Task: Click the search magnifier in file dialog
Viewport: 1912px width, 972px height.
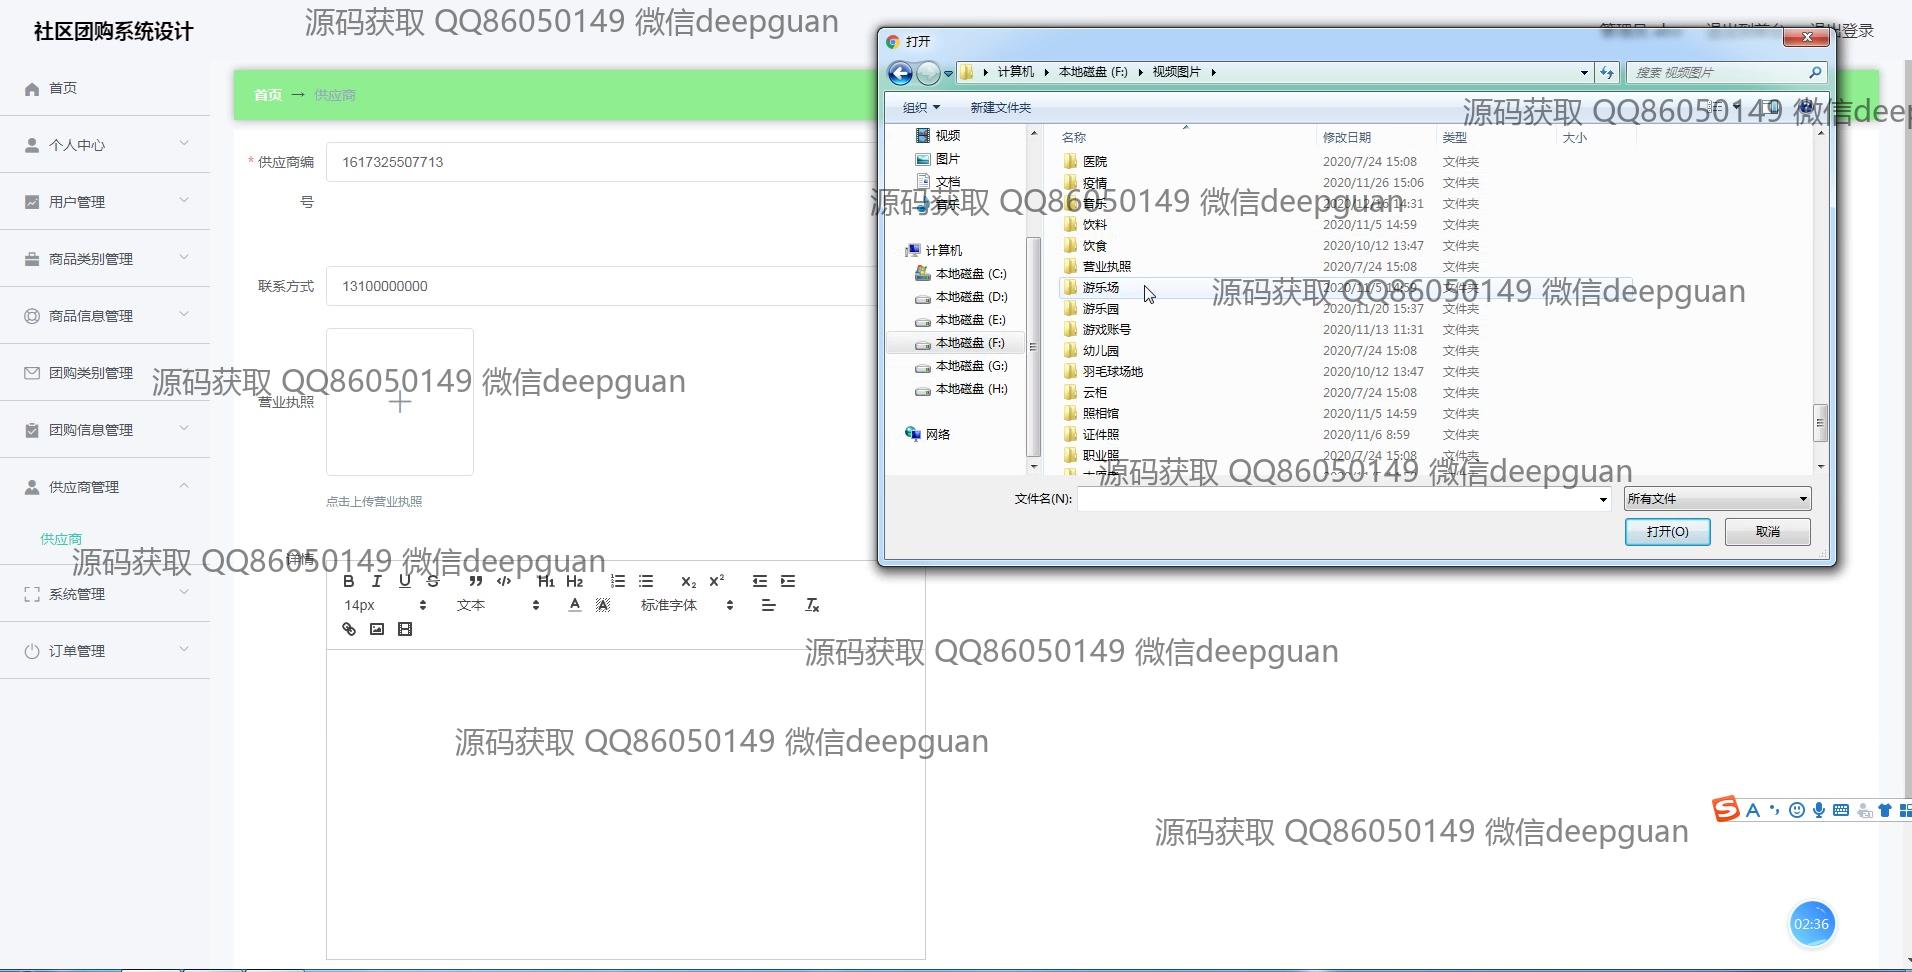Action: point(1815,72)
